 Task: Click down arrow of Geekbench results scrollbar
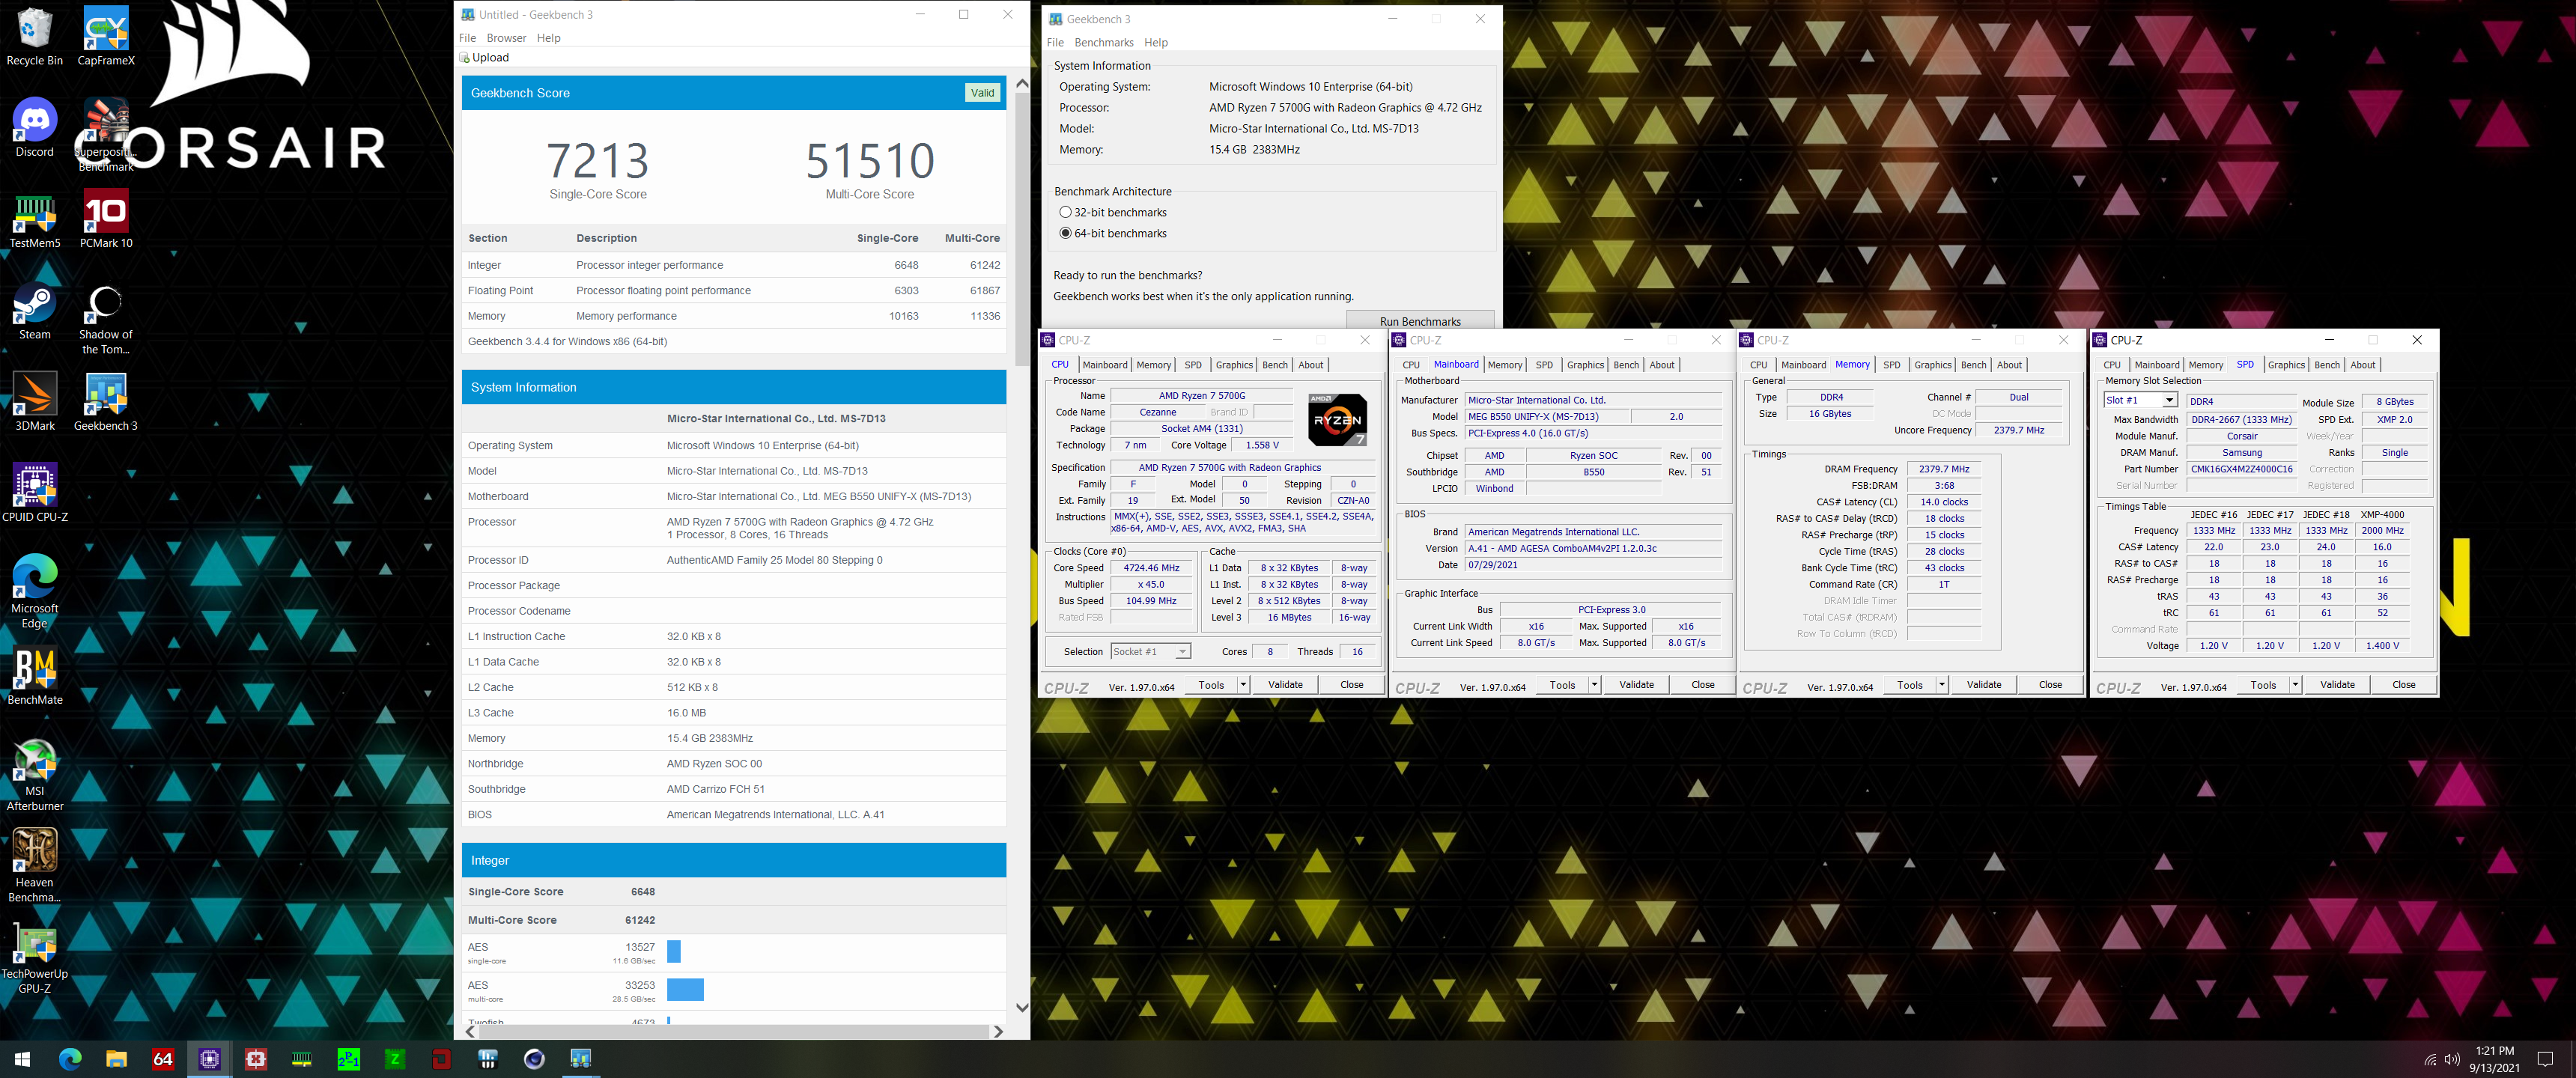1021,1008
